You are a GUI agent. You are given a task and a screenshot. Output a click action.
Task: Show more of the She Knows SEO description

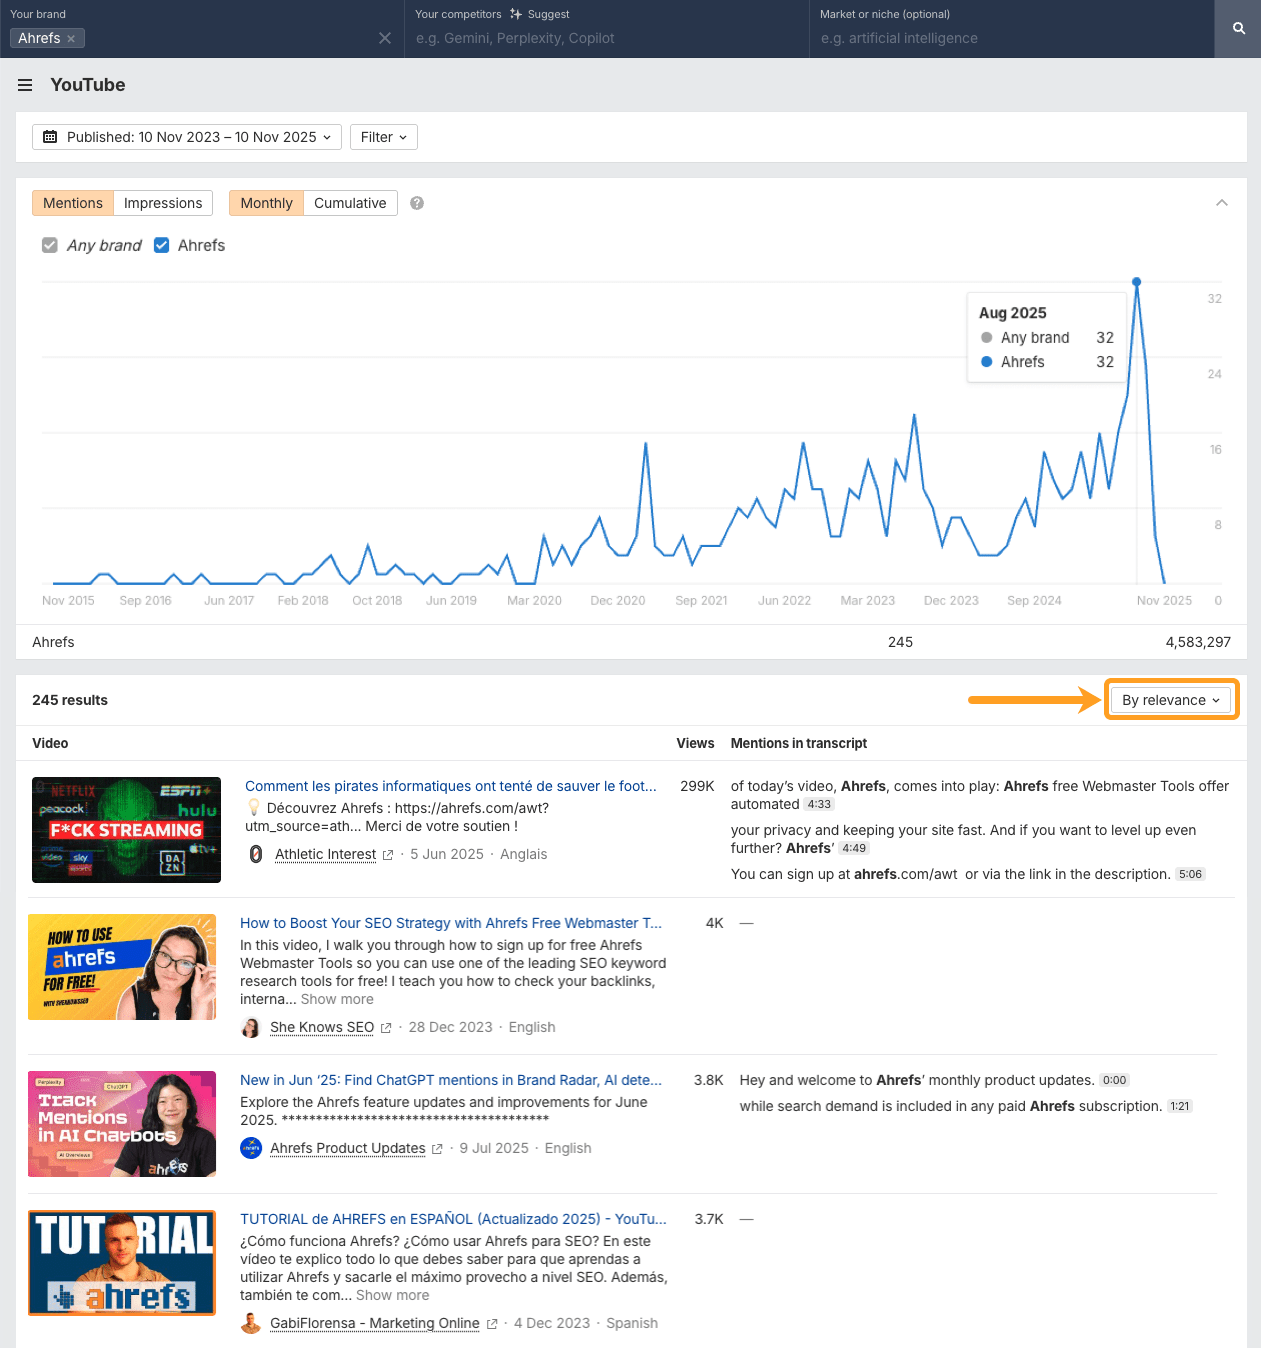(x=337, y=999)
